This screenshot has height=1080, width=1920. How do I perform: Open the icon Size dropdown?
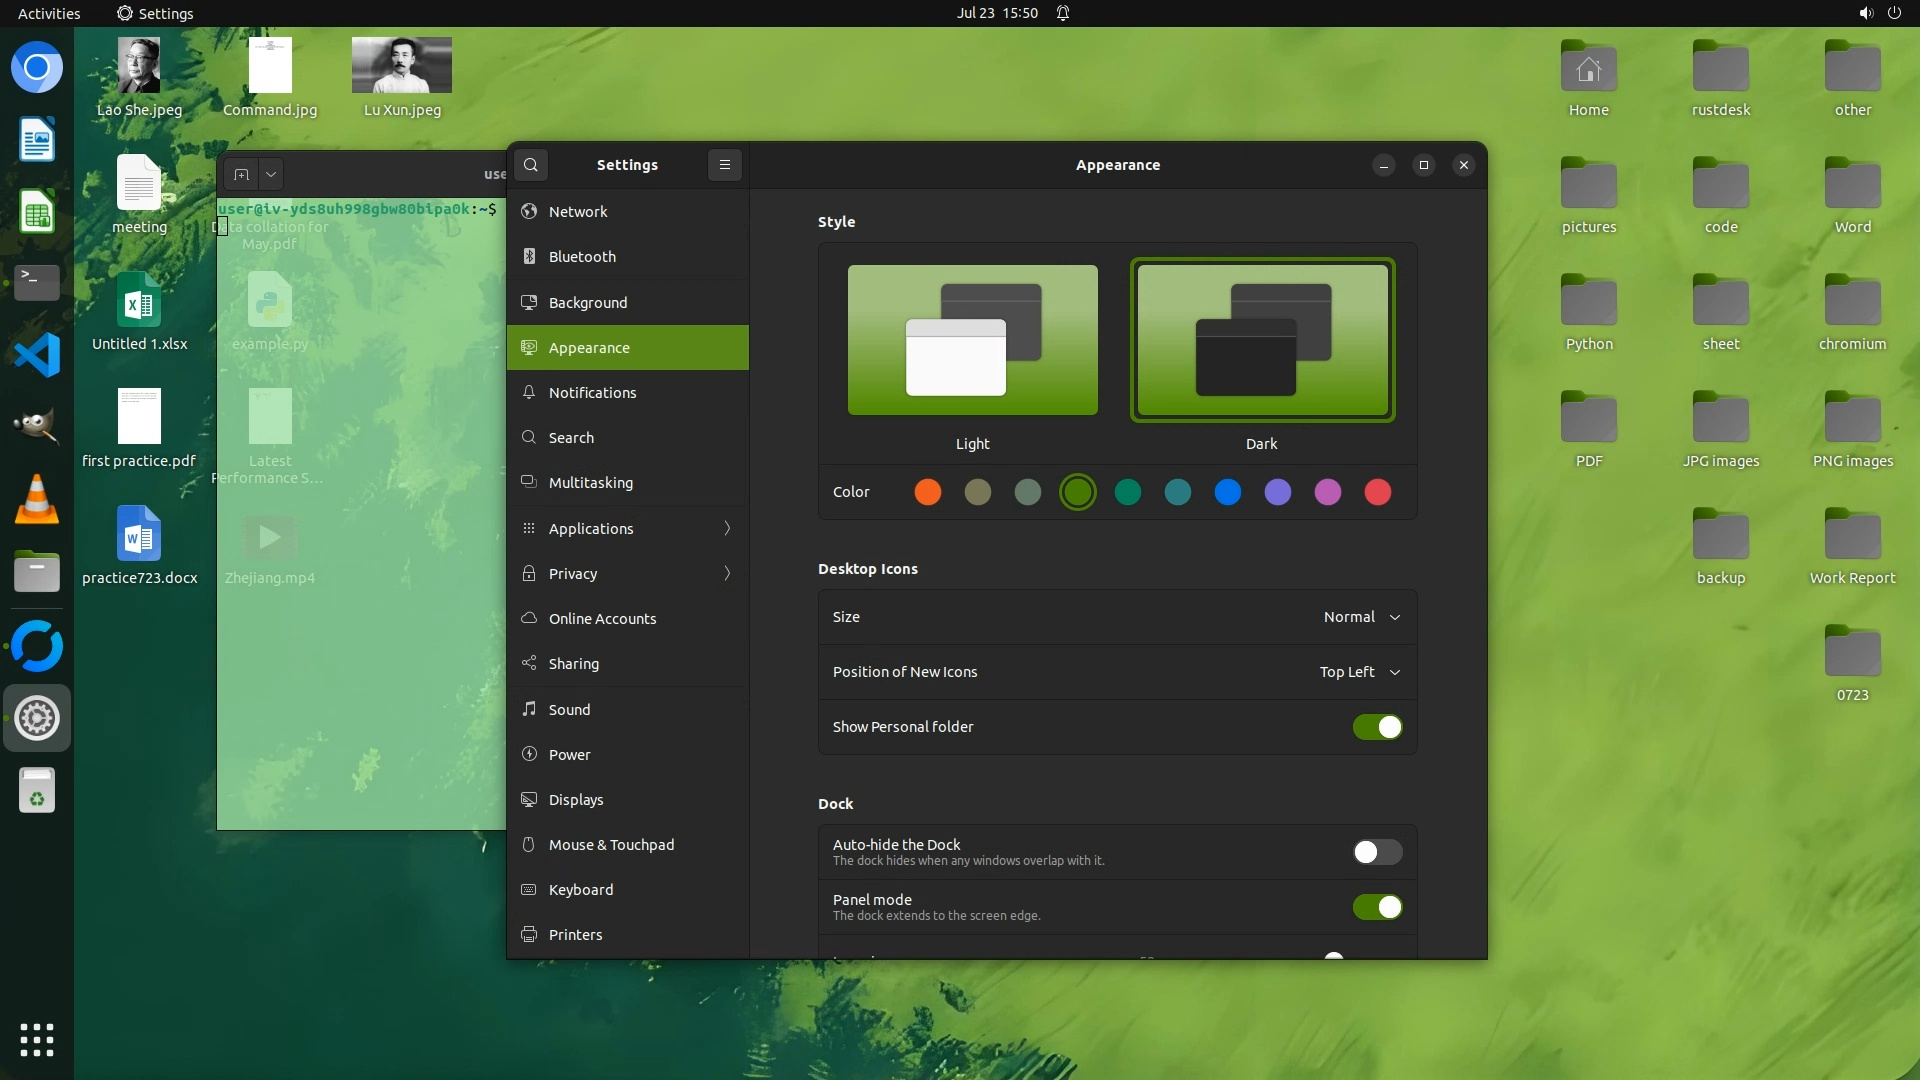click(x=1361, y=617)
